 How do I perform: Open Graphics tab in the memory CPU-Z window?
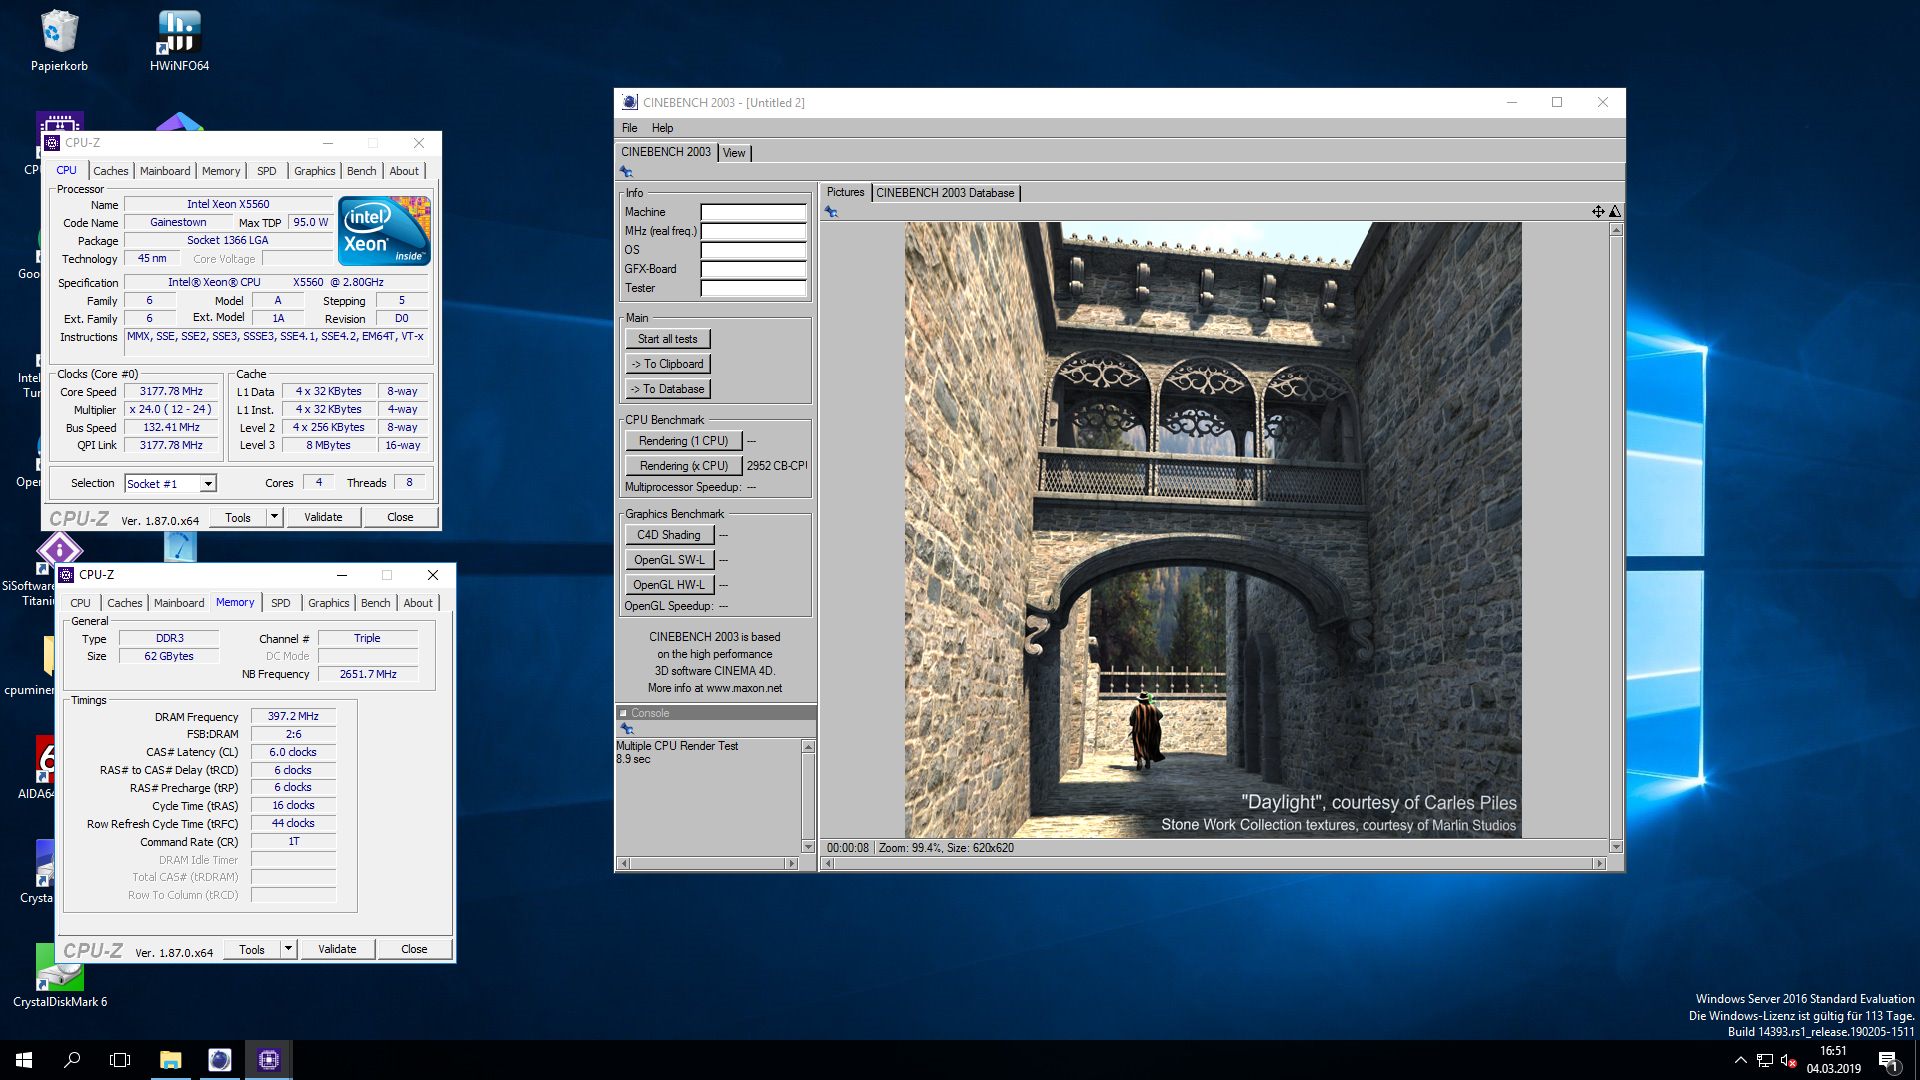(x=329, y=603)
